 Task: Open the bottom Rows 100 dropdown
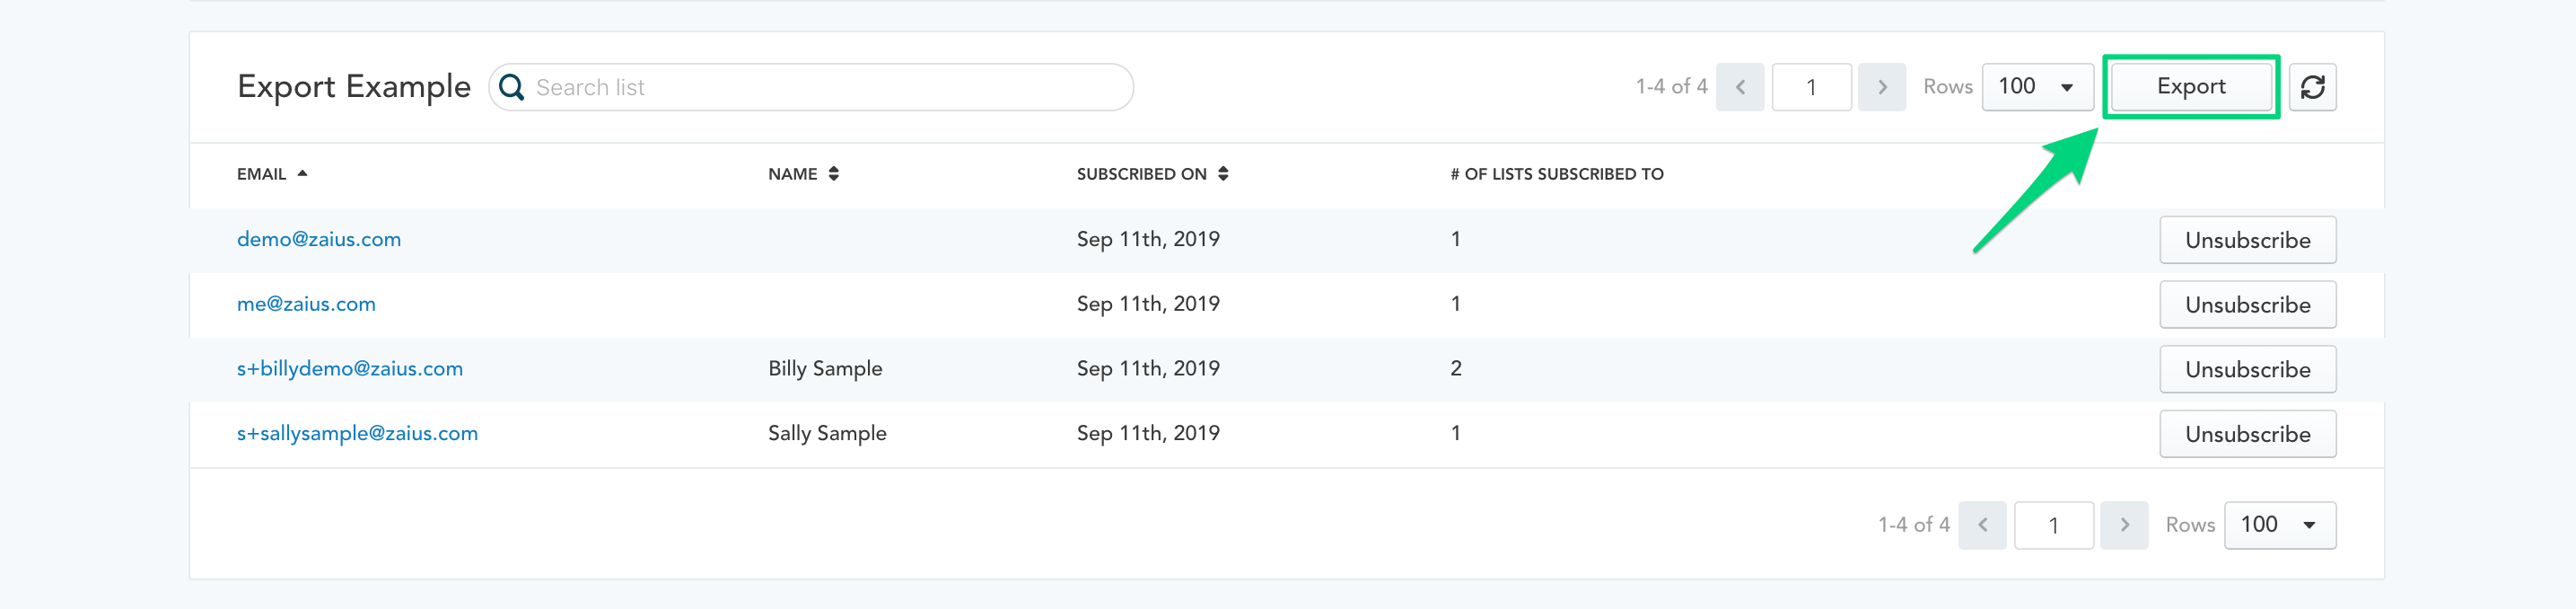(x=2280, y=525)
